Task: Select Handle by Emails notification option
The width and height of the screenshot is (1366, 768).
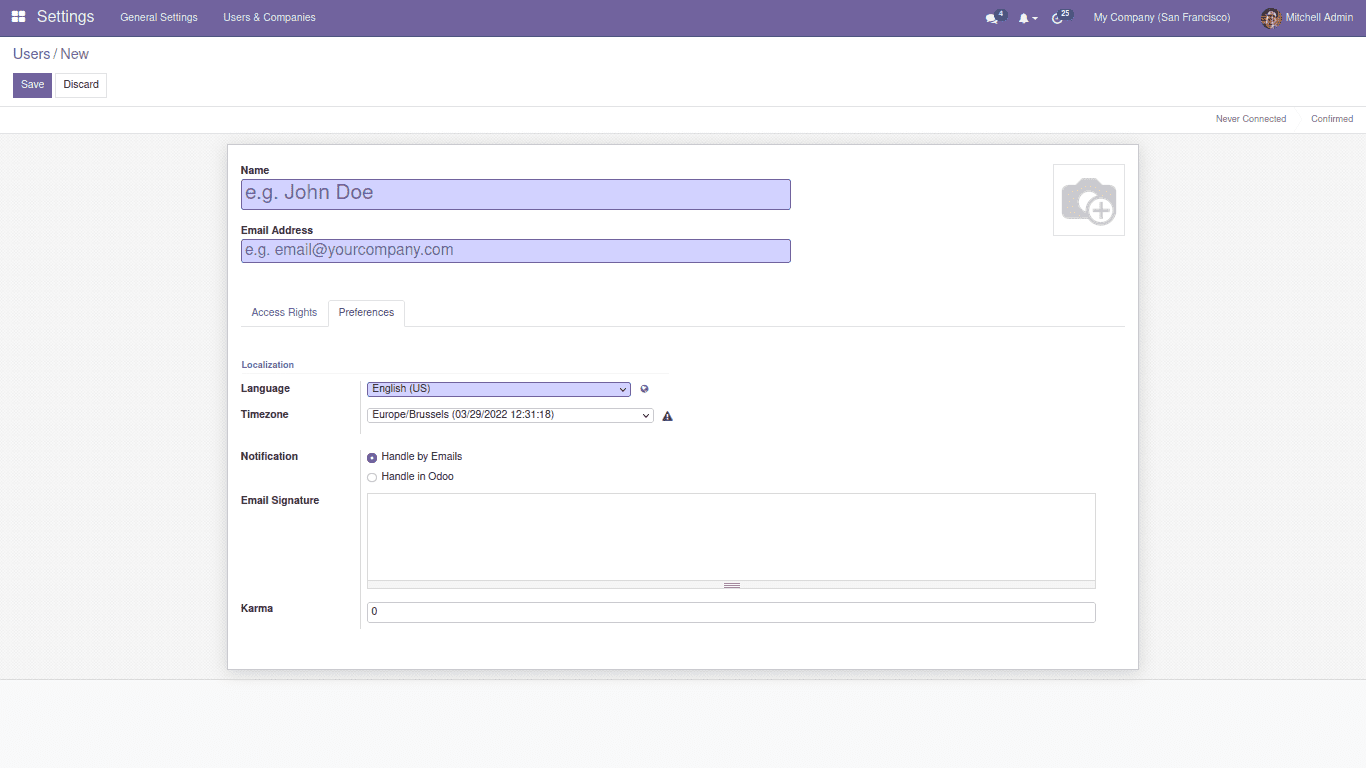Action: tap(372, 457)
